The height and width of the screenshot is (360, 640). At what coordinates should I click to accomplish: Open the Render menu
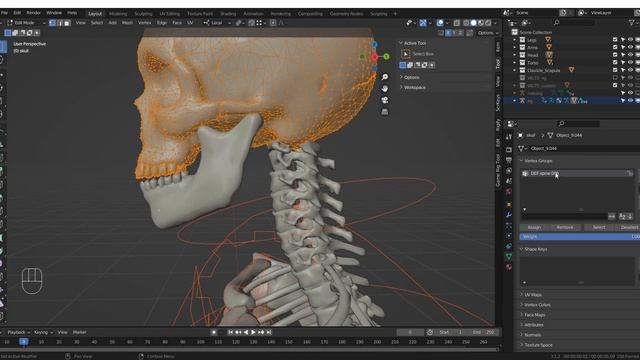pos(33,13)
